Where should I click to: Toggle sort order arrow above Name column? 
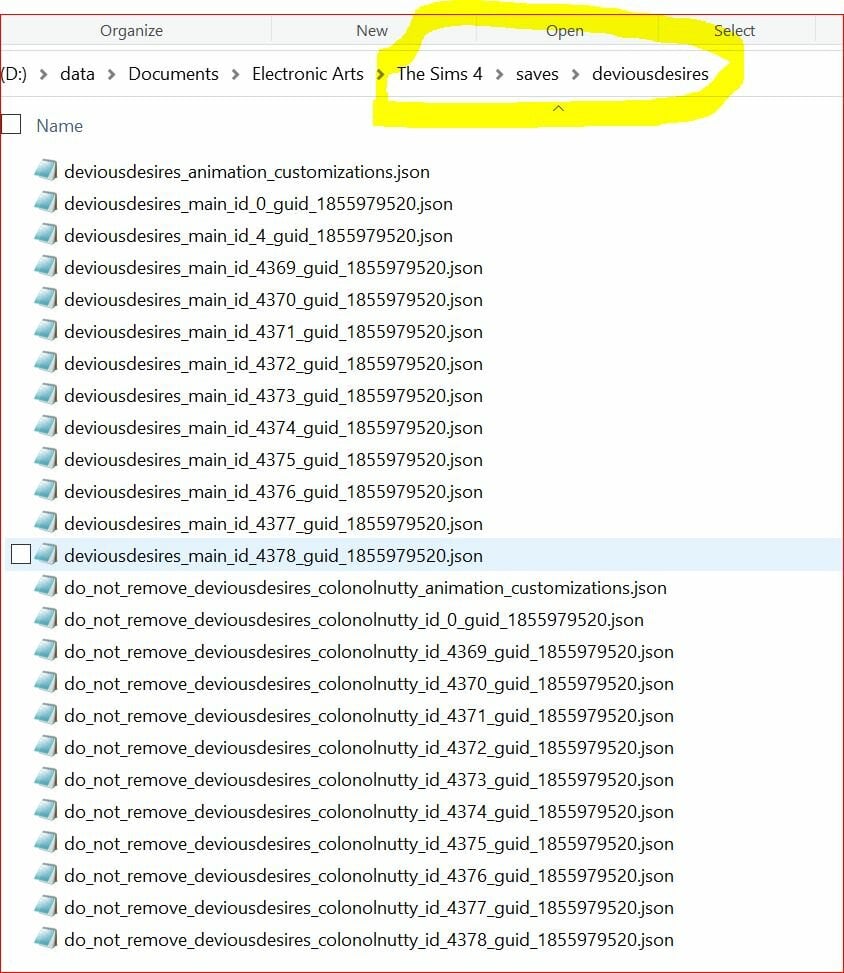[559, 108]
